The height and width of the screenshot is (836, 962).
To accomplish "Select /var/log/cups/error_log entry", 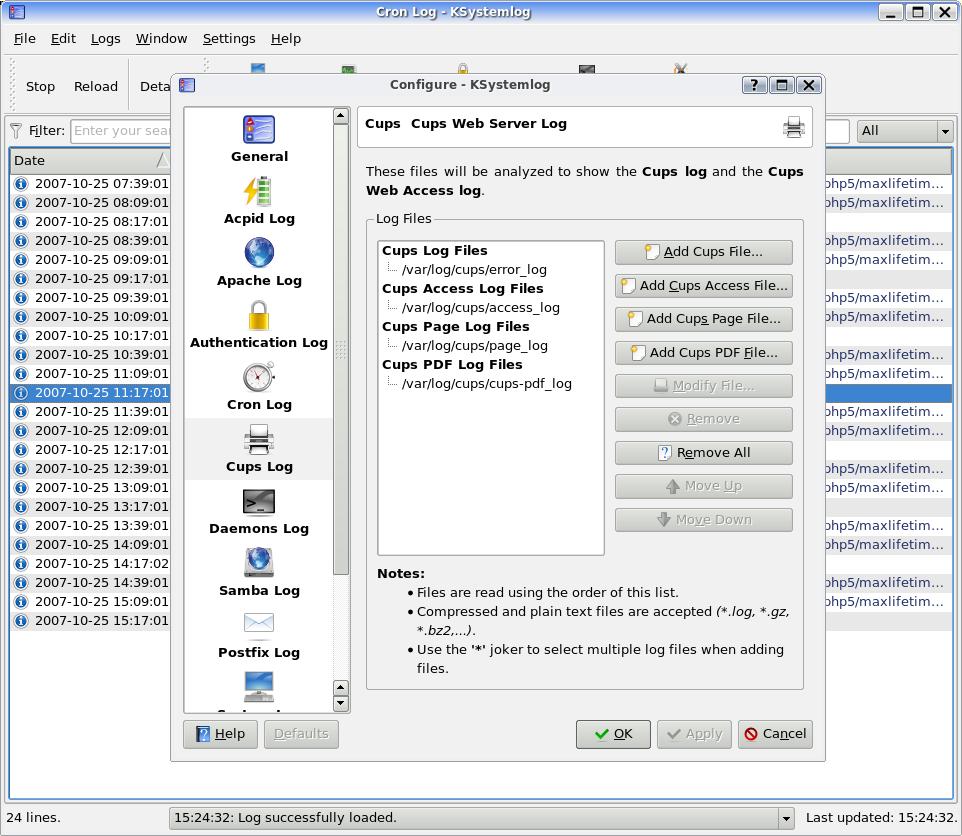I will point(474,270).
